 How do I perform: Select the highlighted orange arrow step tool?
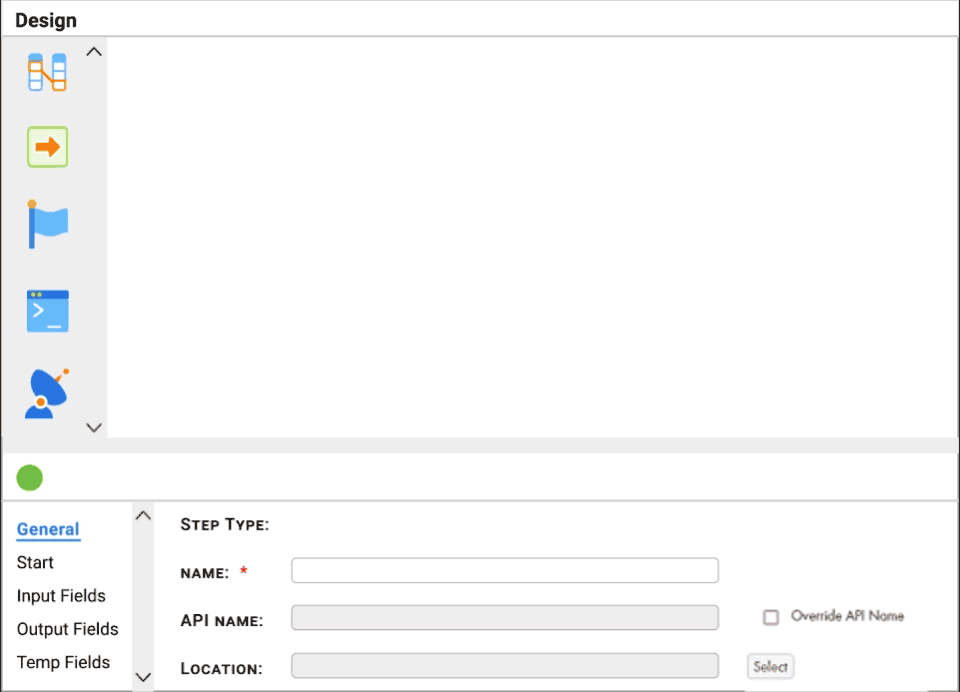(x=47, y=146)
